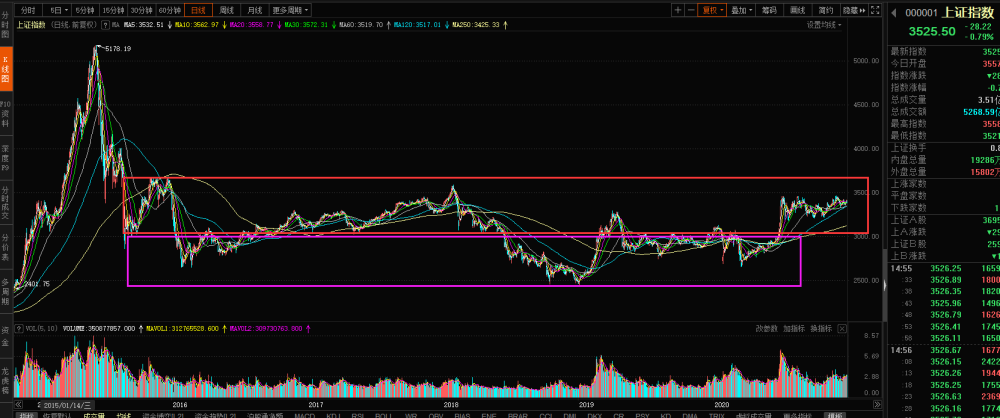The height and width of the screenshot is (418, 1000).
Task: Click the 画线 drawing button
Action: 797,10
